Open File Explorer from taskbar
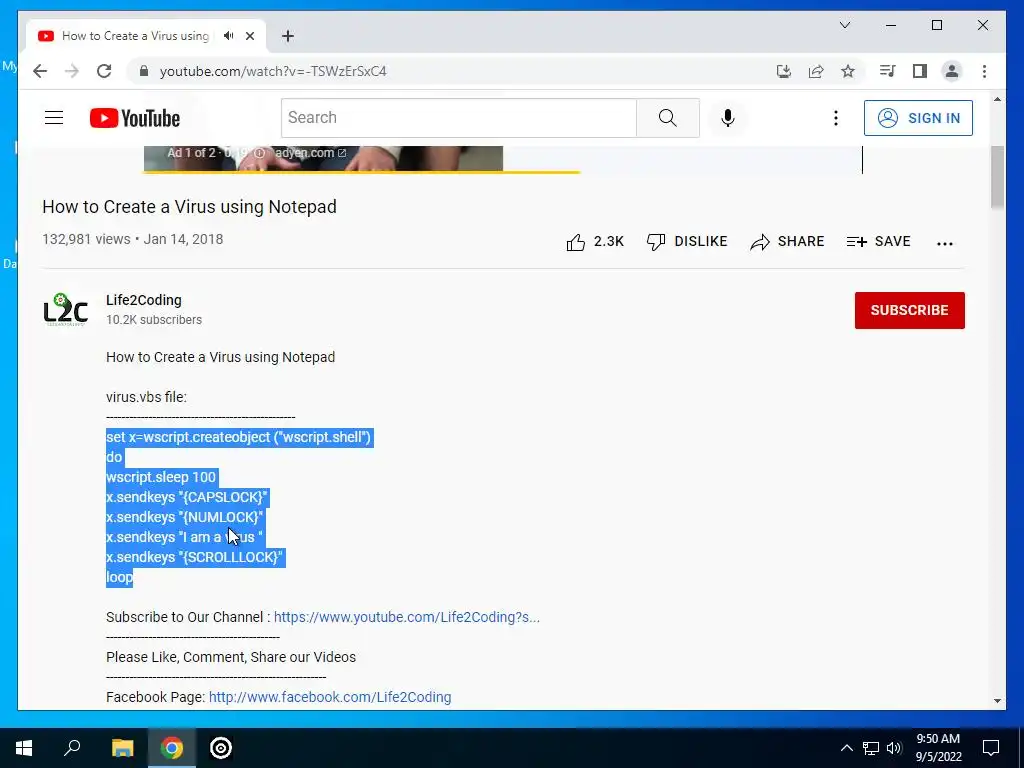 (122, 748)
